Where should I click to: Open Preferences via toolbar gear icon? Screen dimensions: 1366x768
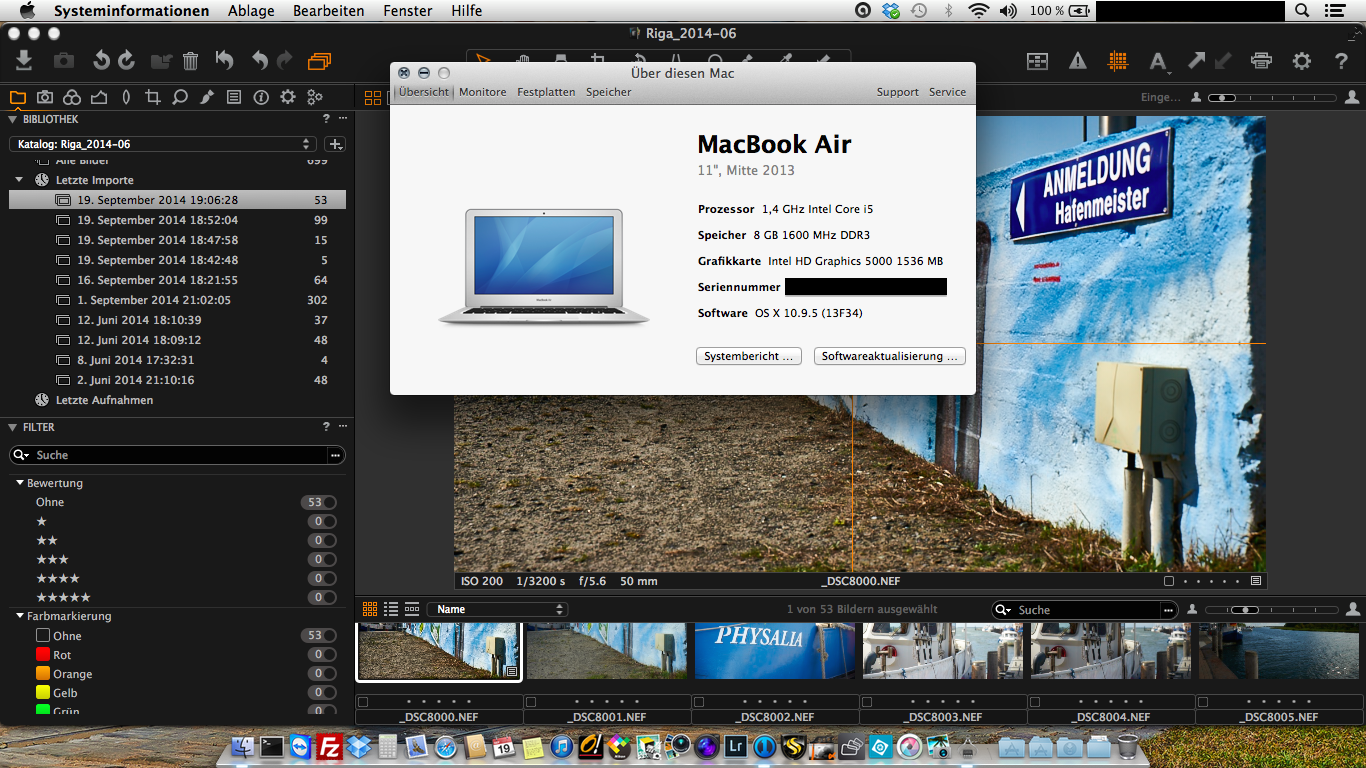[x=1301, y=61]
